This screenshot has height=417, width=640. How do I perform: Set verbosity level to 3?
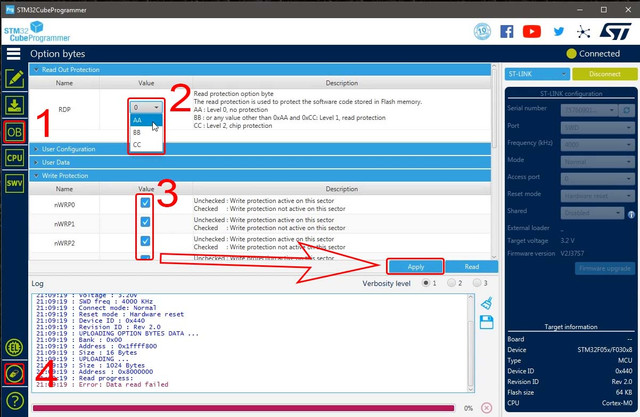[x=477, y=283]
